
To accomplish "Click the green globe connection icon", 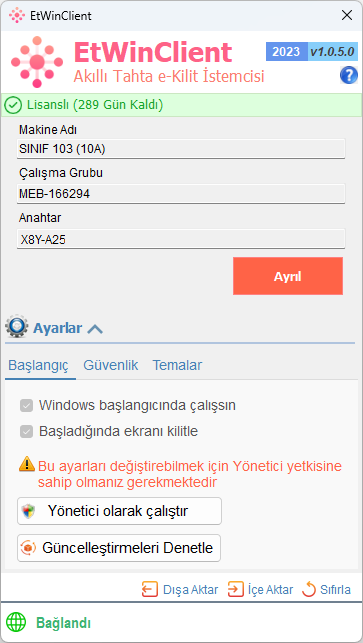I will [16, 622].
